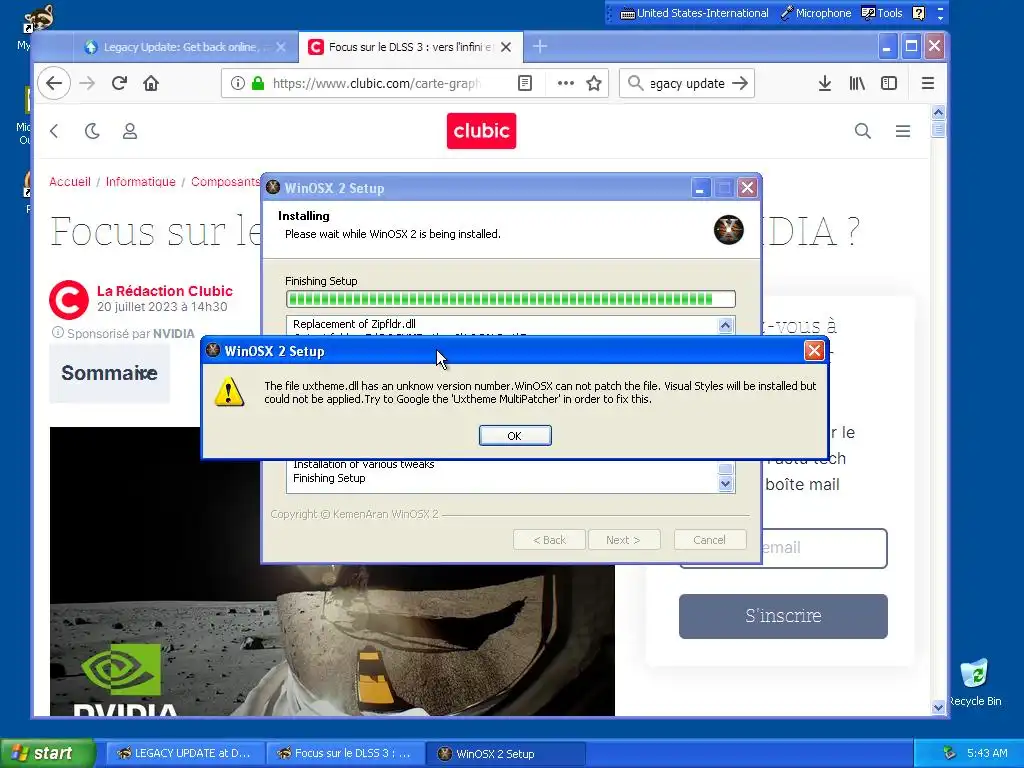Open the language bar Tools menu

click(x=882, y=13)
